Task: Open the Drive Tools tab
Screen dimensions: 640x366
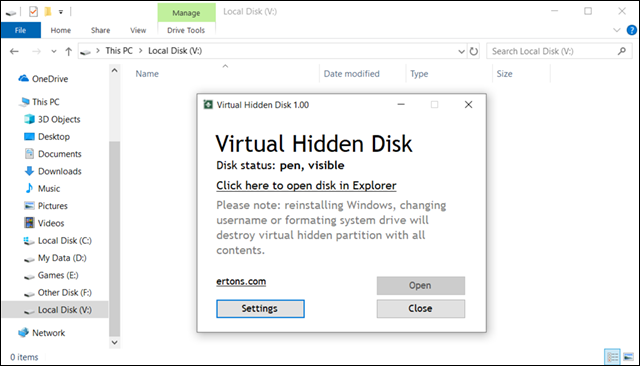Action: pos(186,30)
